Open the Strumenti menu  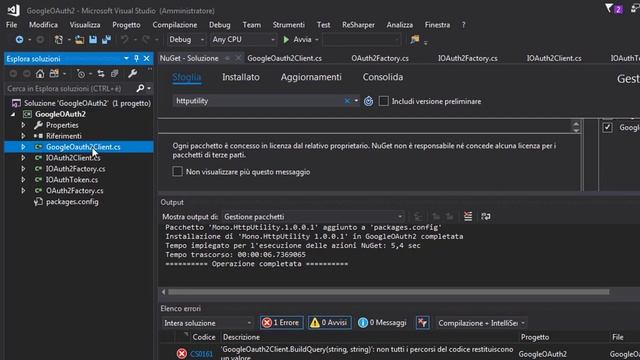click(289, 25)
